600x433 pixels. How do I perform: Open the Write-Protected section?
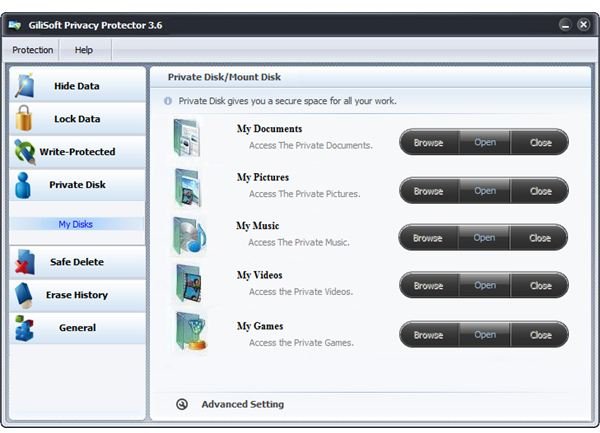click(77, 151)
